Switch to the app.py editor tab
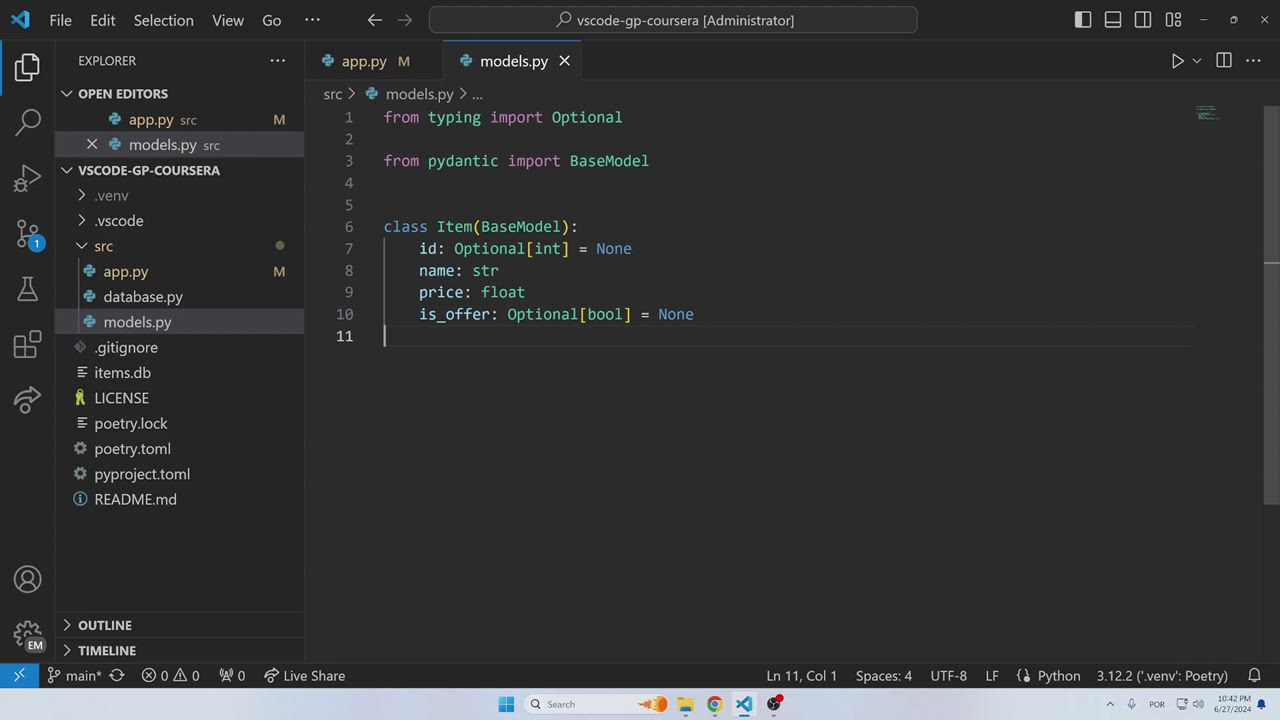Screen dimensions: 1280x720 364,61
